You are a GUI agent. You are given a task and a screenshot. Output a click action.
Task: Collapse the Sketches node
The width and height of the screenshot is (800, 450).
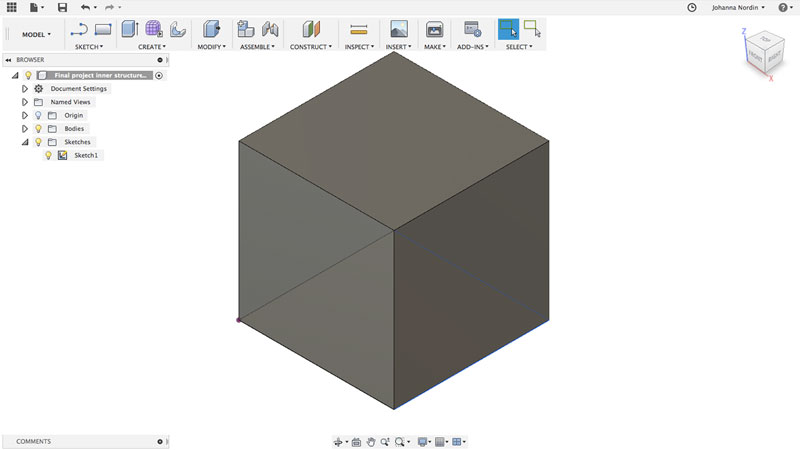pyautogui.click(x=25, y=142)
